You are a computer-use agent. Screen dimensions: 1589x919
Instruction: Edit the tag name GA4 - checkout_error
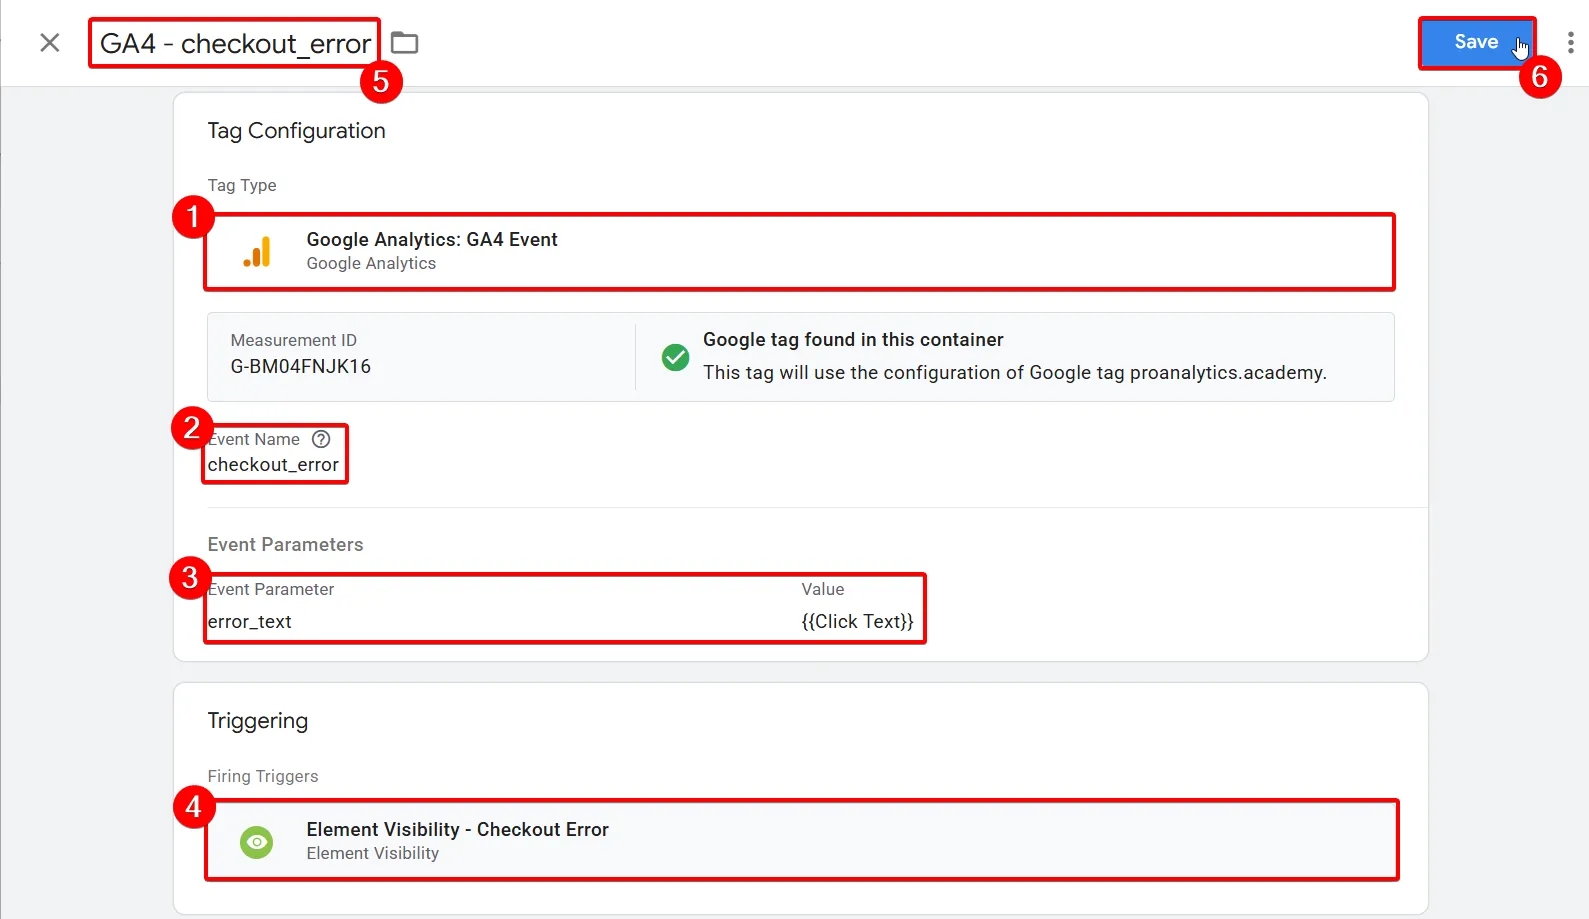(x=235, y=43)
